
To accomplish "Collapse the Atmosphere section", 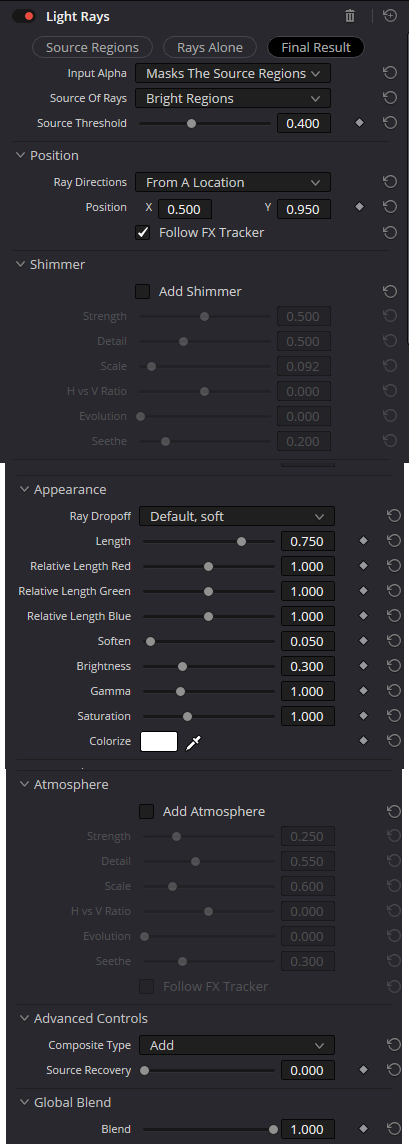I will (x=24, y=784).
